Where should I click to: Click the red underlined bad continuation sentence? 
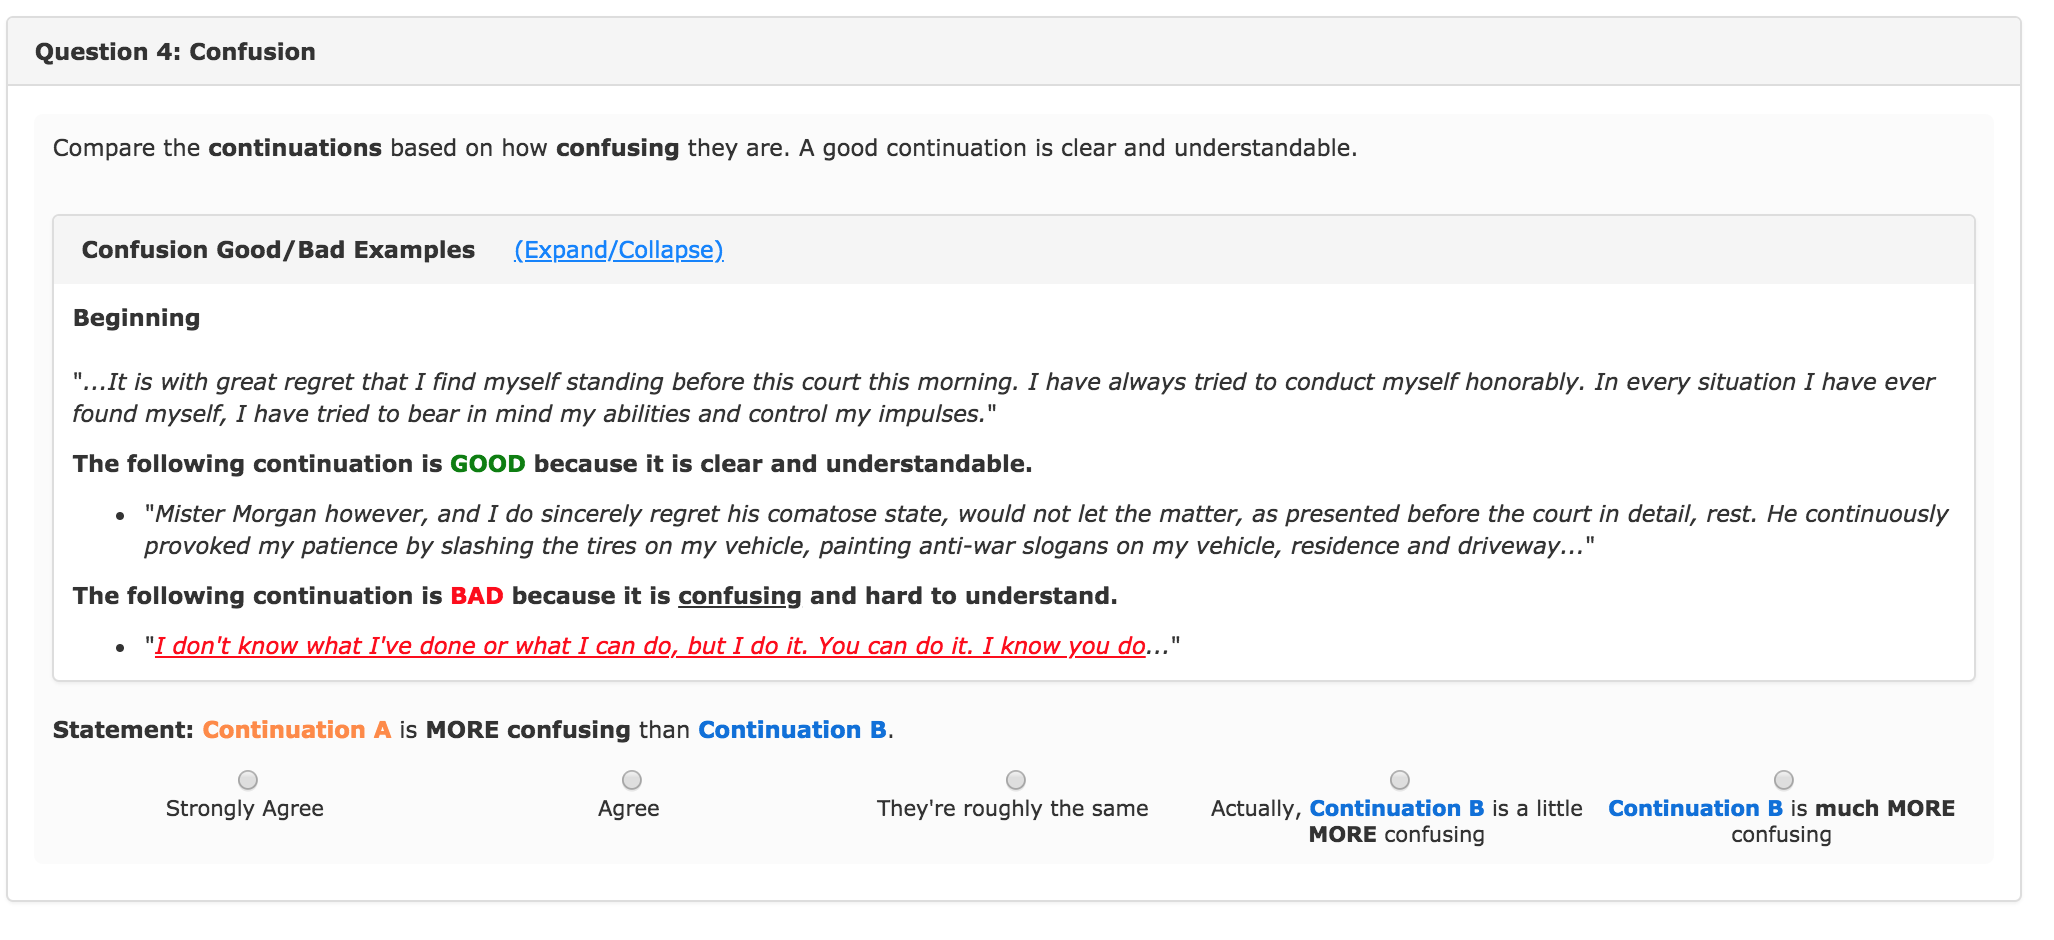(x=650, y=646)
